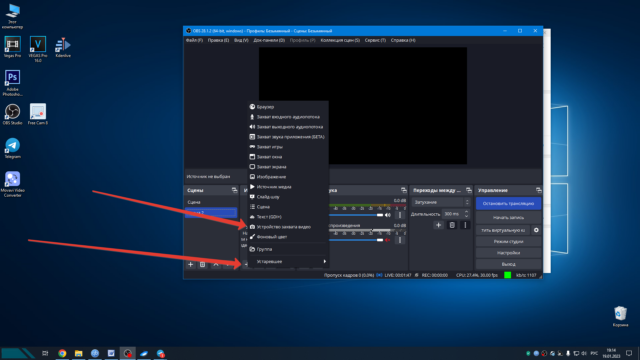This screenshot has width=640, height=360.
Task: Open the Коллекция сцен menu
Action: coord(340,40)
